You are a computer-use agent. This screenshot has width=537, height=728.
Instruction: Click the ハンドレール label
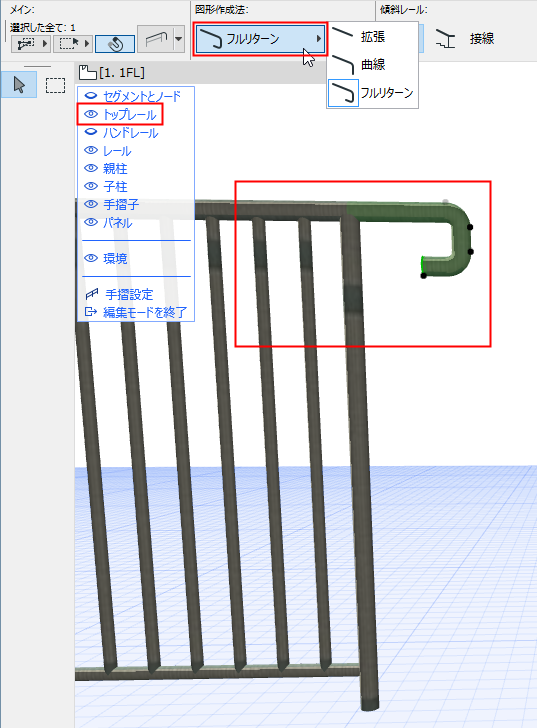click(x=130, y=133)
